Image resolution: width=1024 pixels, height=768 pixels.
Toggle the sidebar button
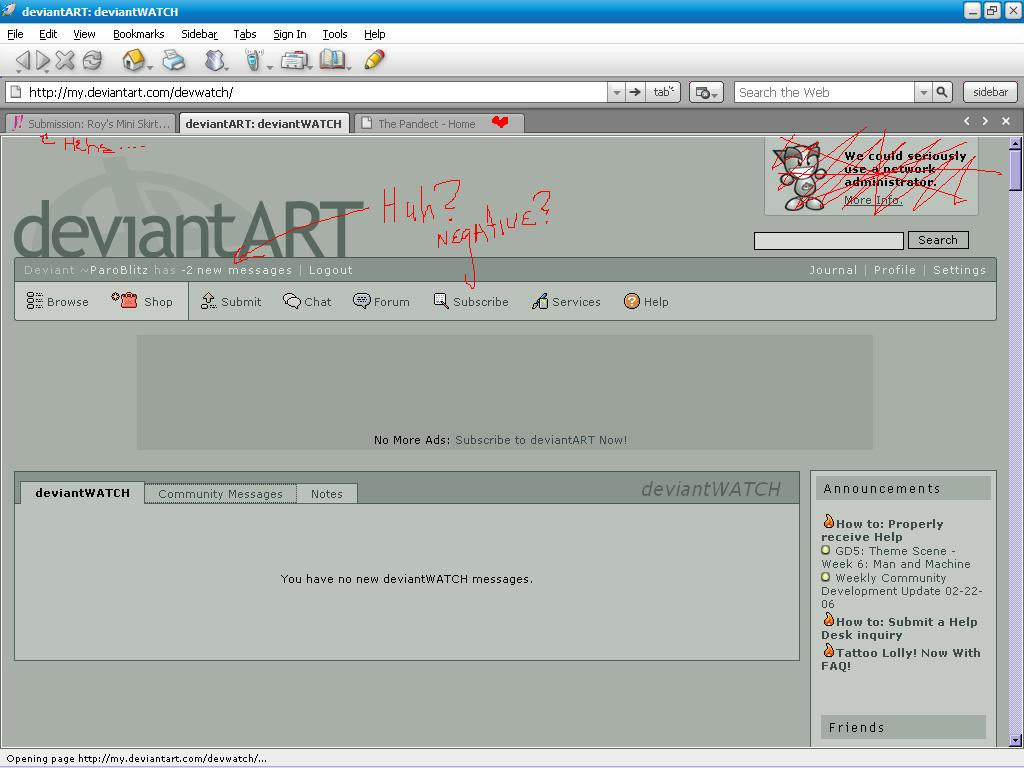point(990,92)
